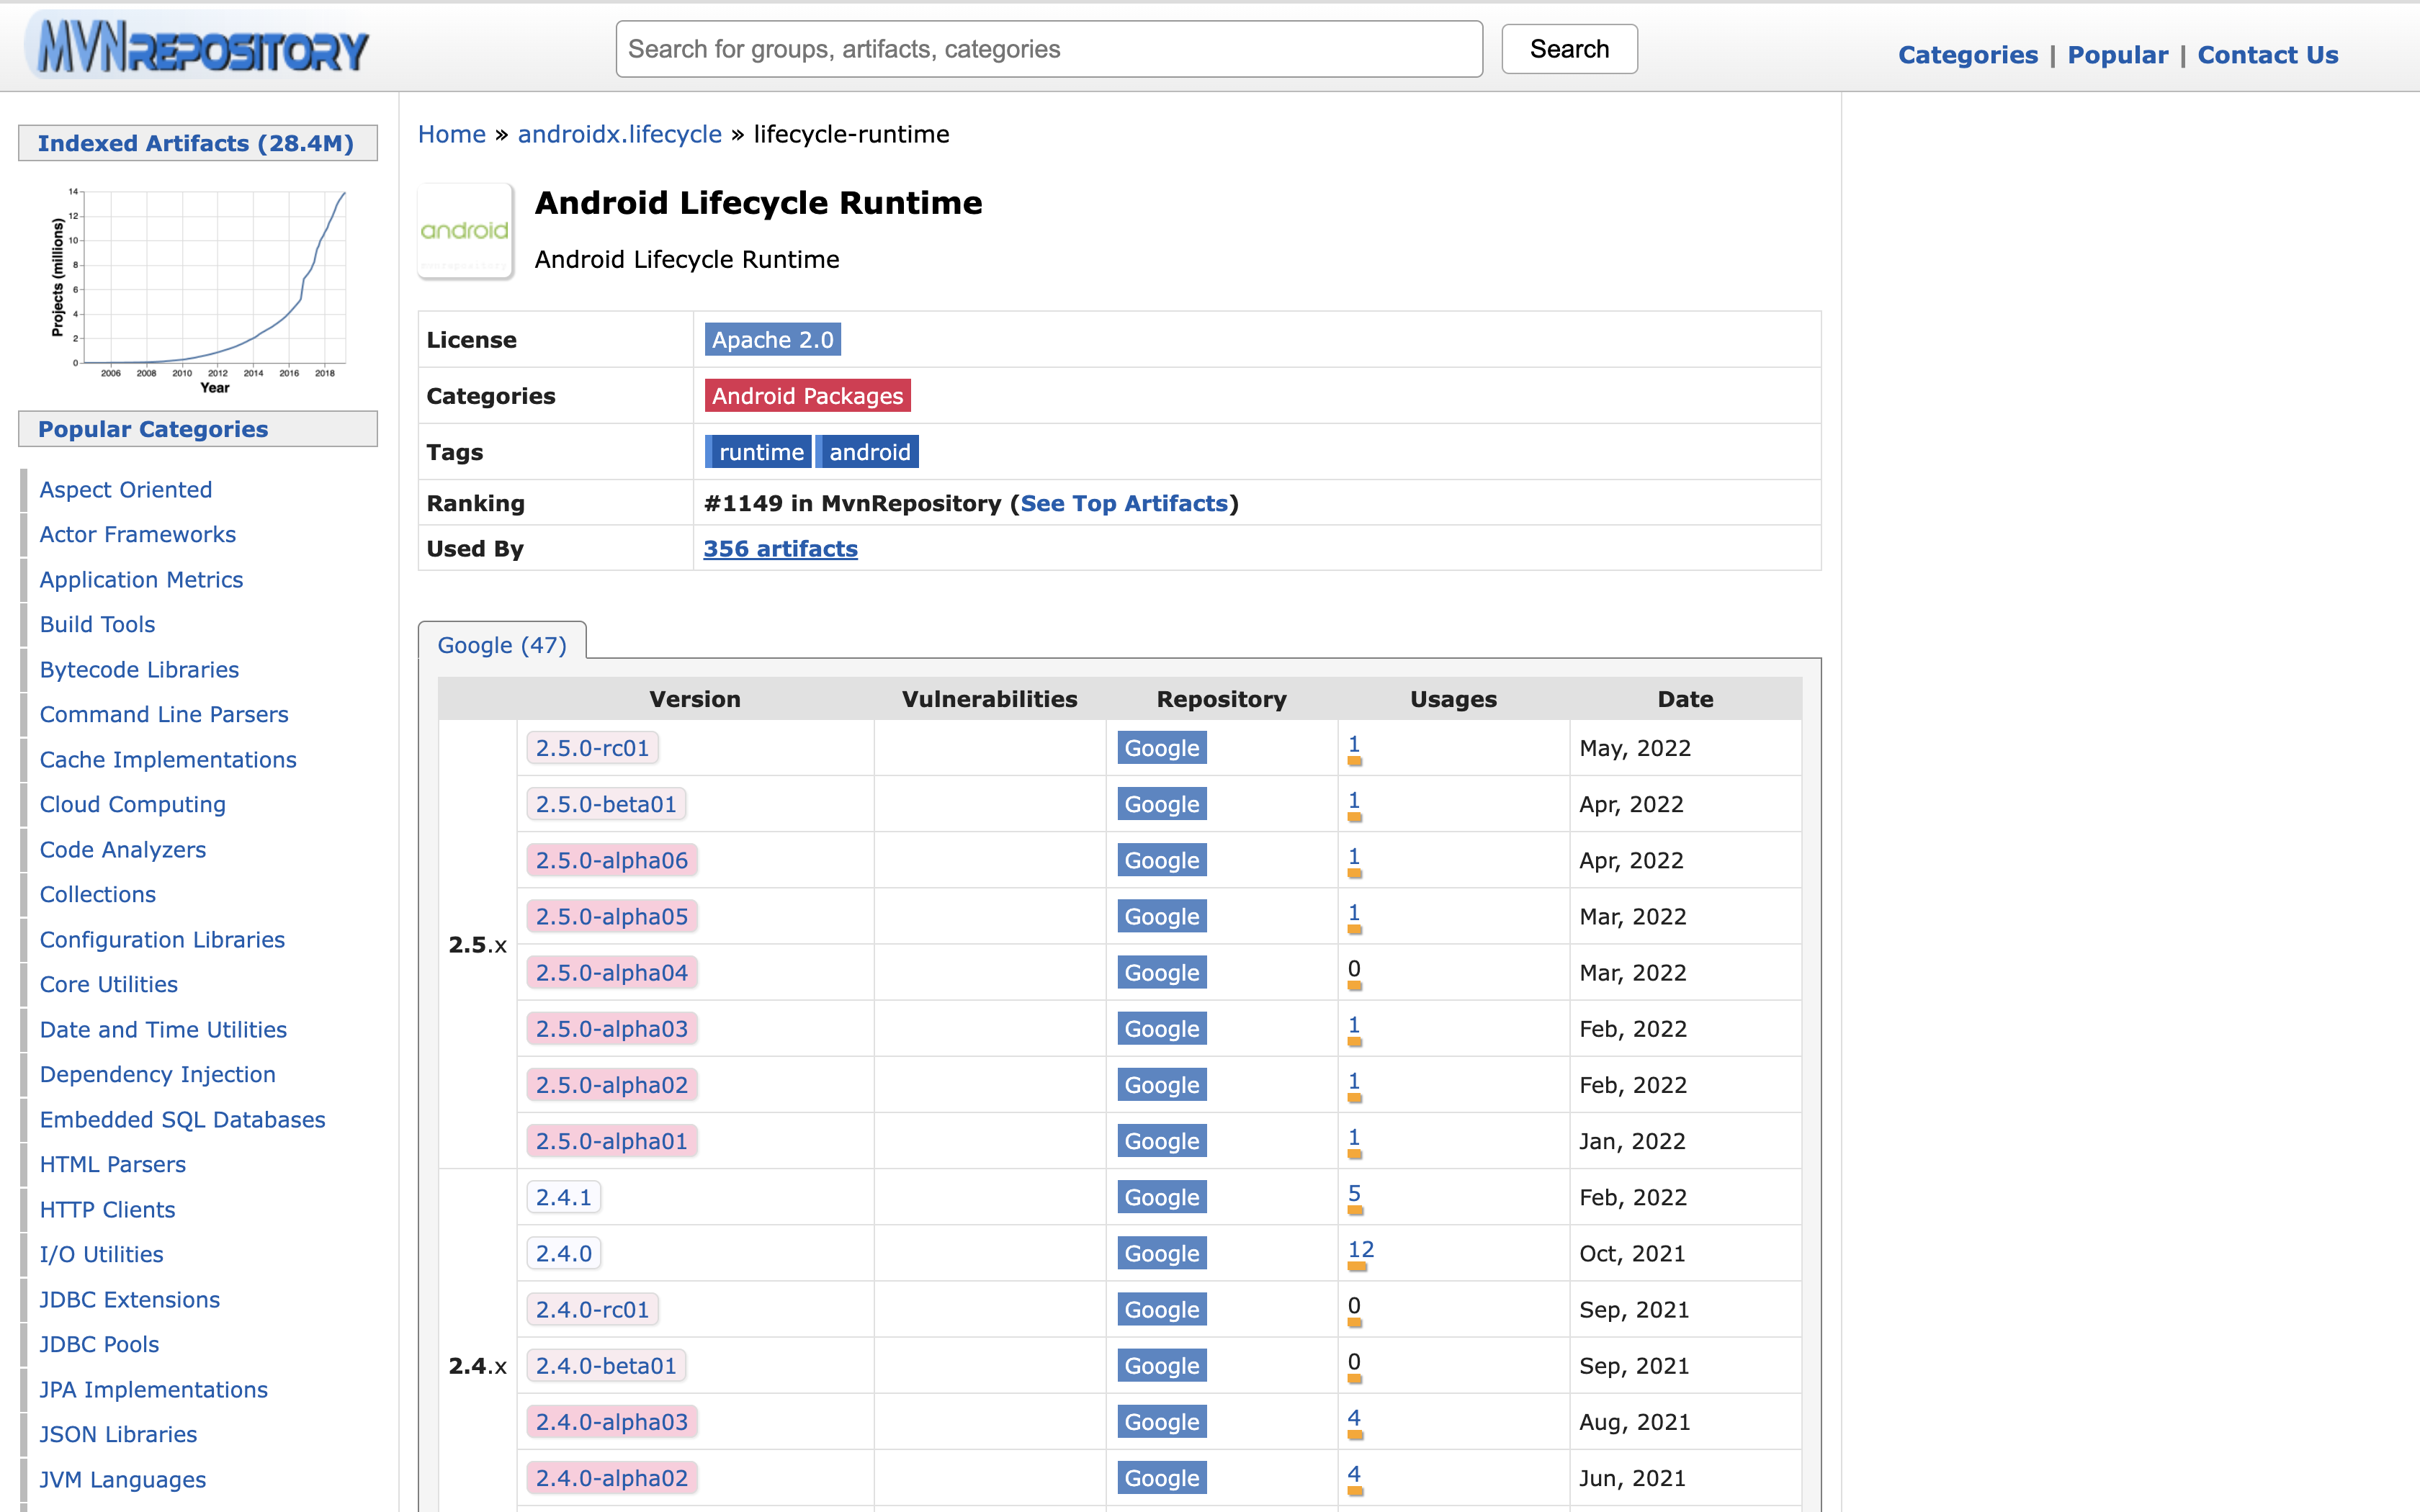
Task: Open version 2.5.0-alpha05
Action: (612, 916)
